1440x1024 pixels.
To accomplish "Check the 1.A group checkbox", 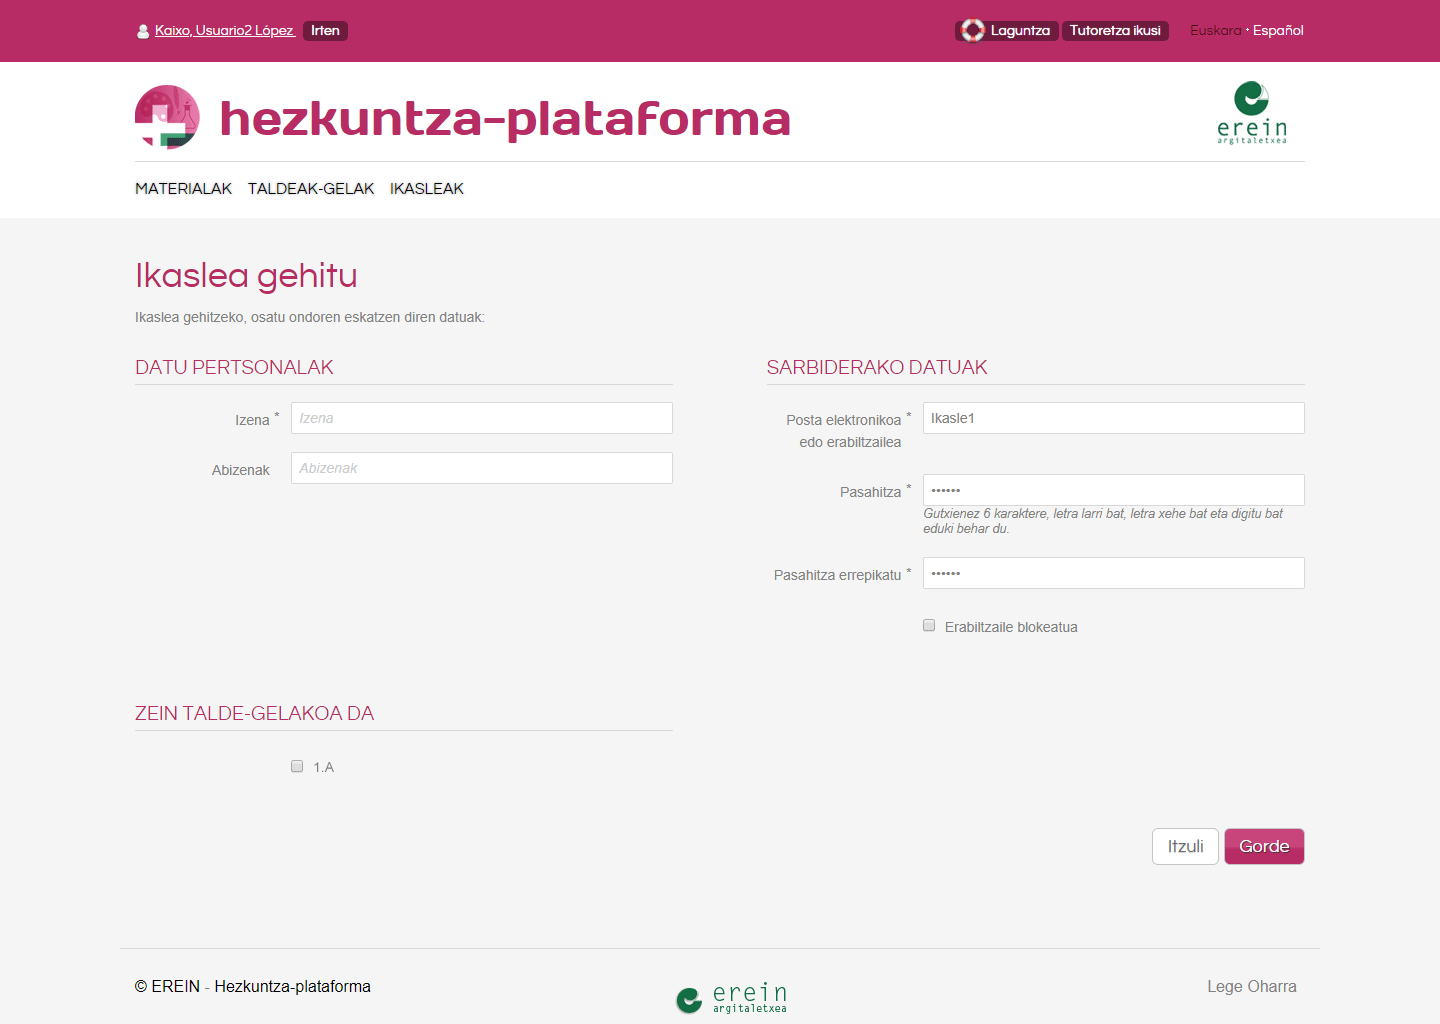I will click(x=297, y=766).
